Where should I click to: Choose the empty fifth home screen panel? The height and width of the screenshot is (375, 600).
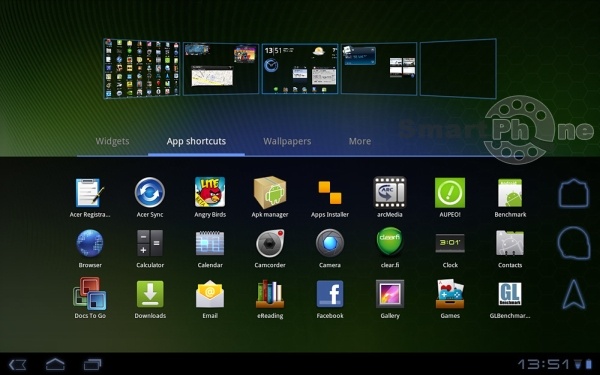(x=458, y=69)
